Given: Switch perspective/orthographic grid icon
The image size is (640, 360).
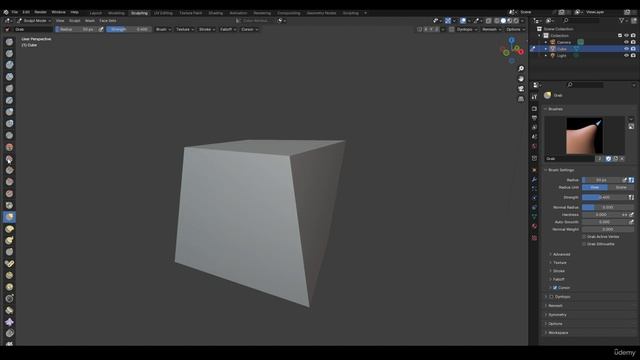Looking at the screenshot, I should pos(521,99).
